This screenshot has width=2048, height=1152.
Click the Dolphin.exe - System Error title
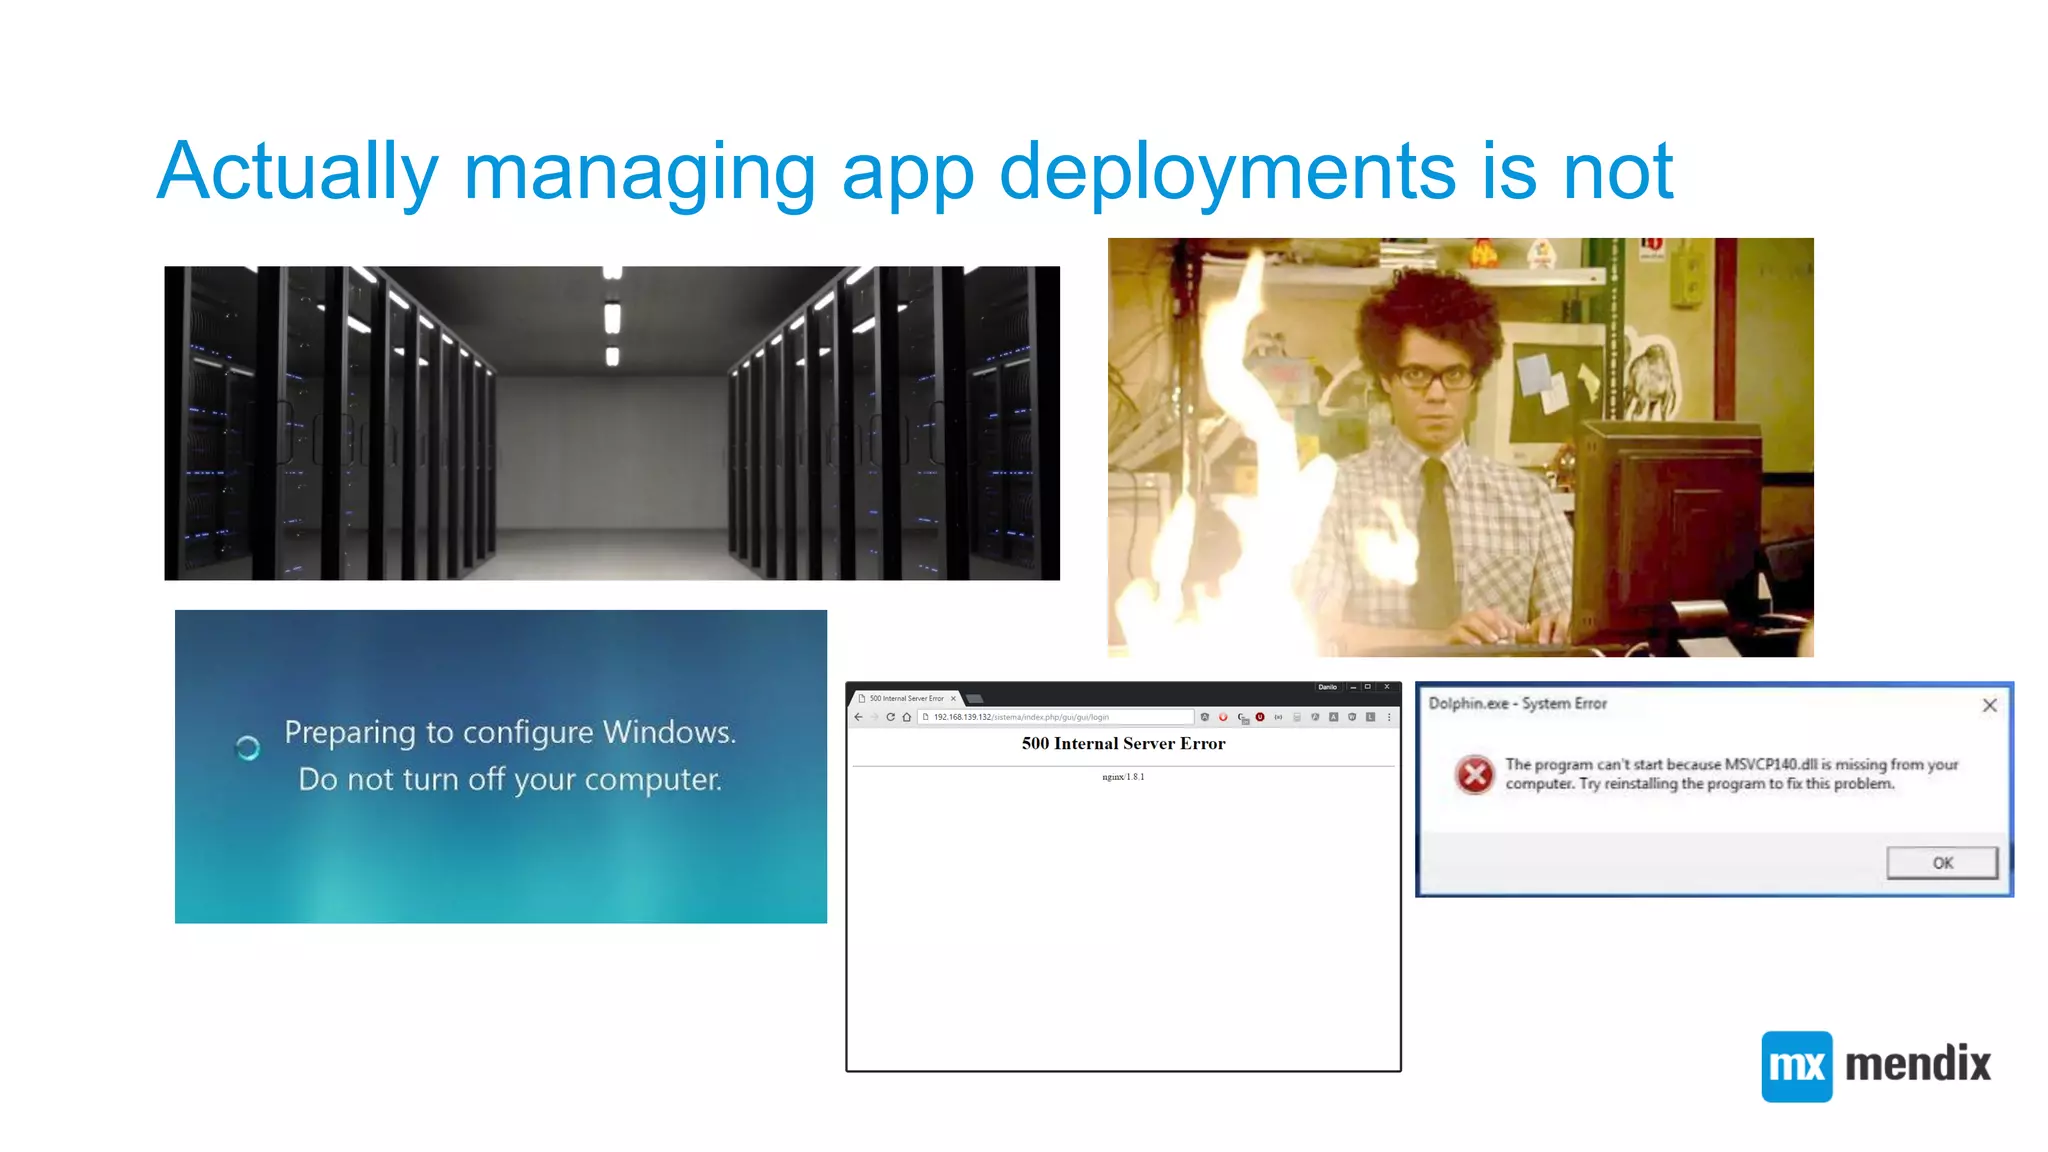(1518, 704)
